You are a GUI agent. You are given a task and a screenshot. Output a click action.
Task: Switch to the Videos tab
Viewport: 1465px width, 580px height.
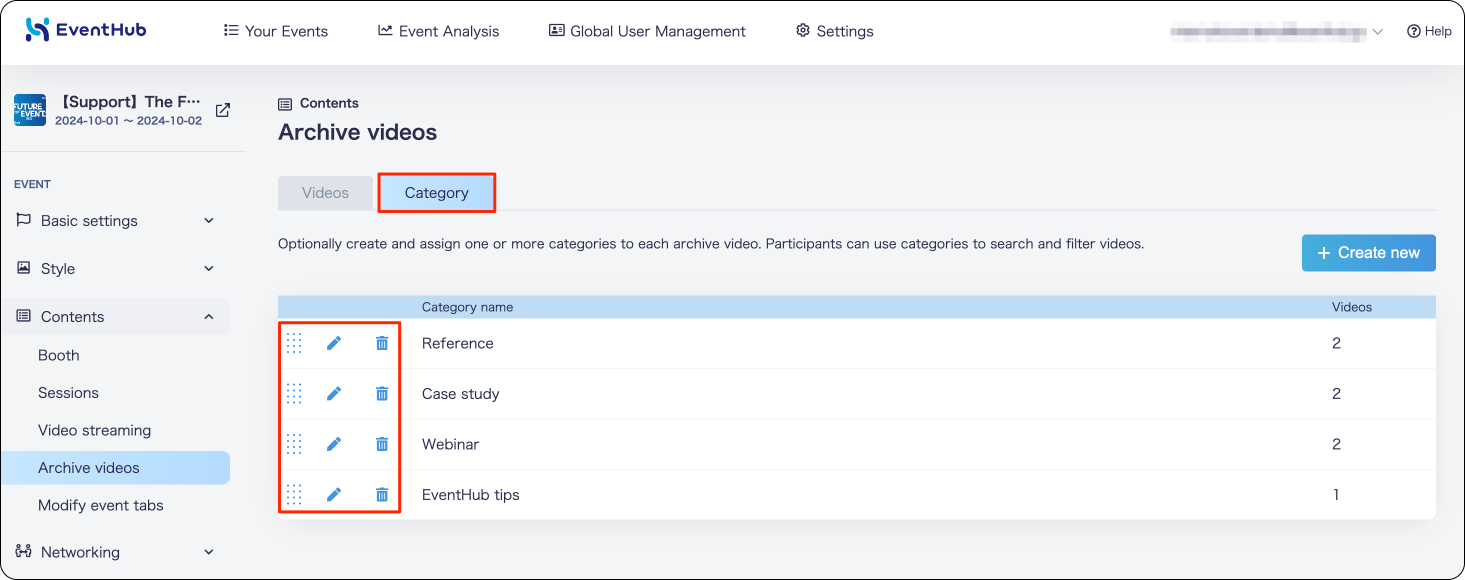pos(325,193)
